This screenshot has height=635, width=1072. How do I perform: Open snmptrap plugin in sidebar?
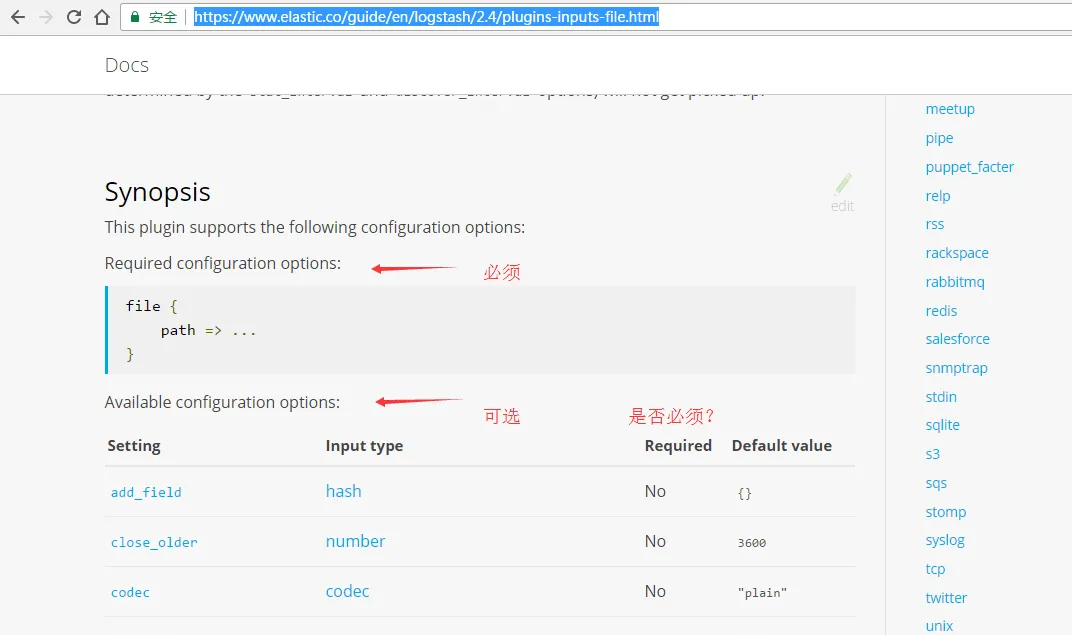[956, 368]
